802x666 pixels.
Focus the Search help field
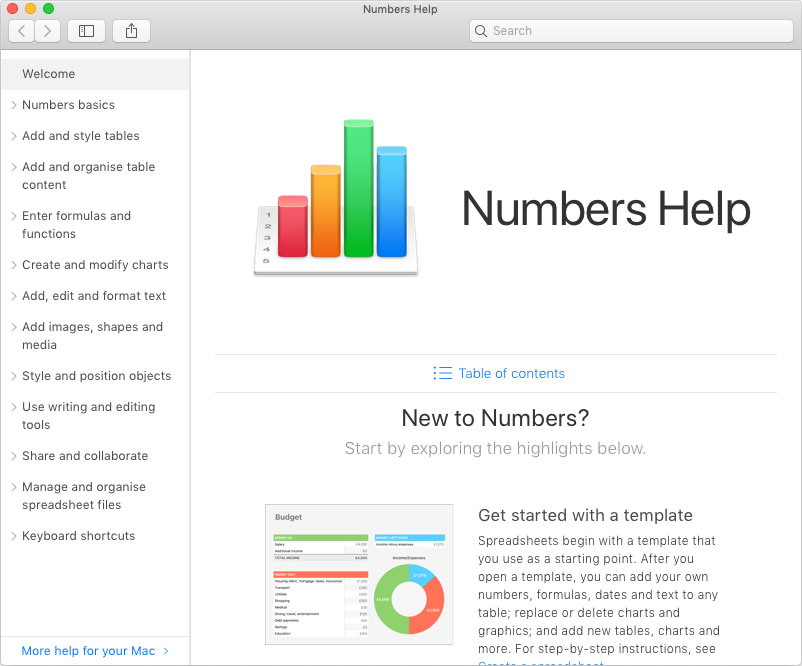(x=631, y=31)
